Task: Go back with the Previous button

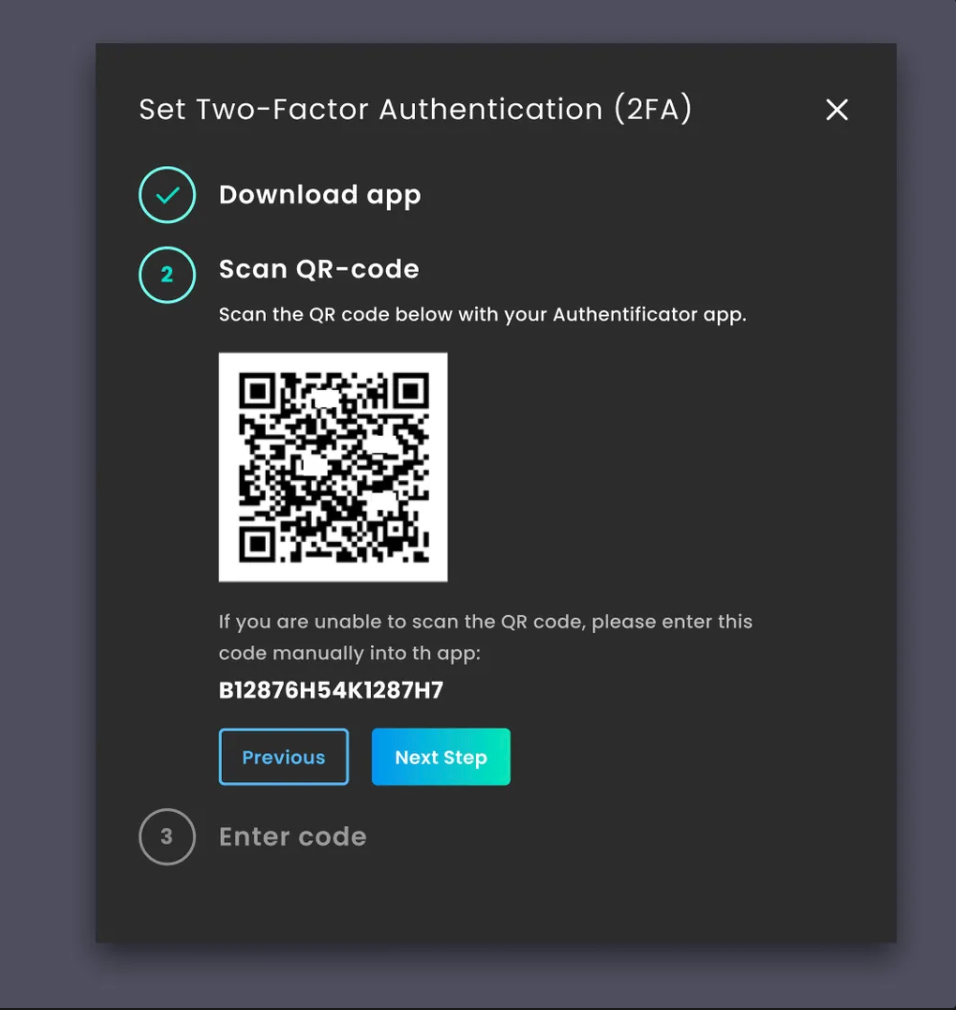Action: pyautogui.click(x=283, y=757)
